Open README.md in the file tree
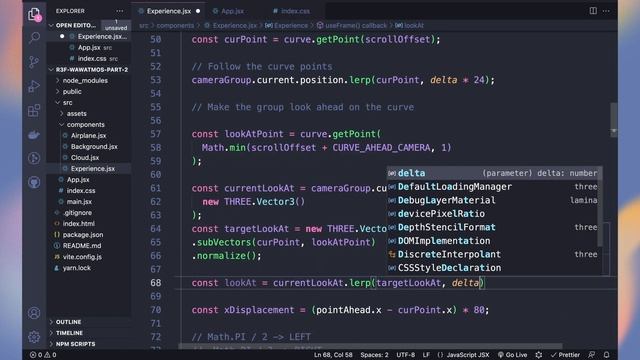640x360 pixels. point(82,246)
